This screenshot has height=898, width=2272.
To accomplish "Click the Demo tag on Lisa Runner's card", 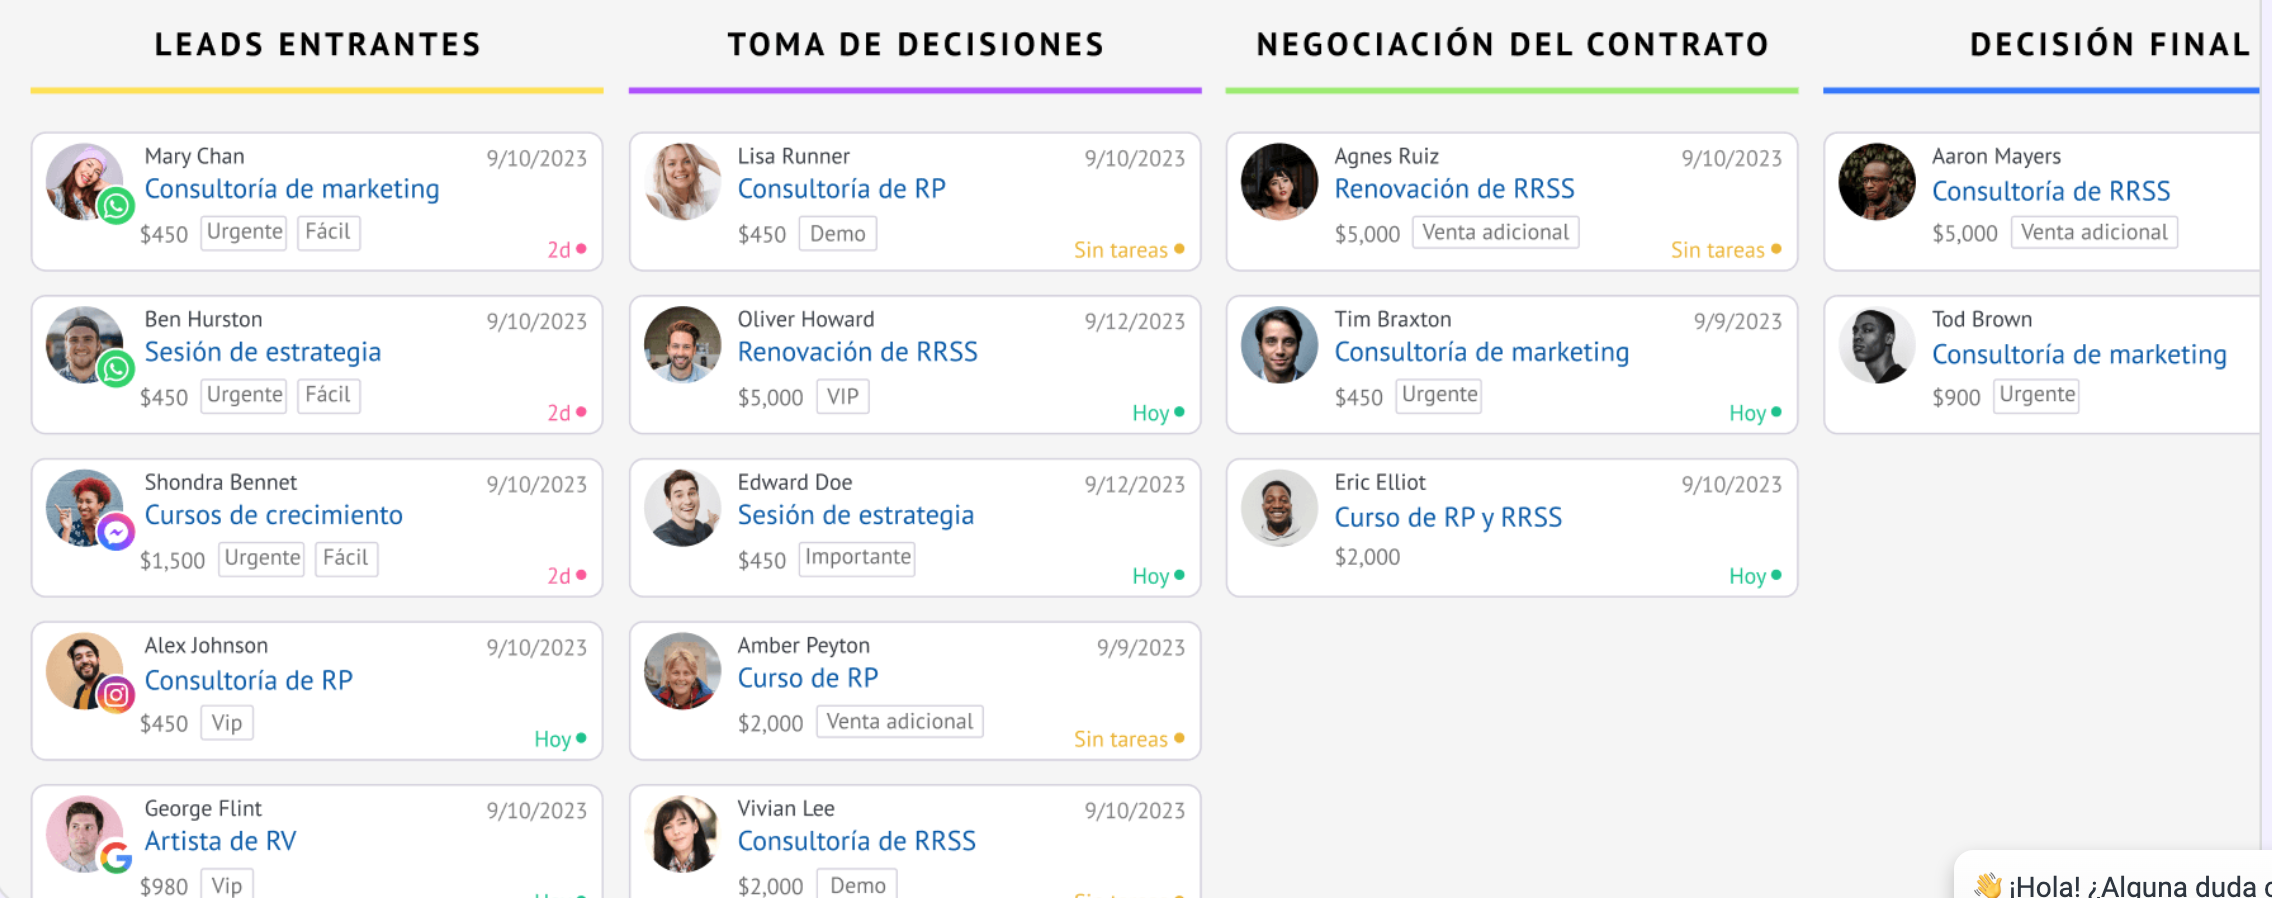I will [x=837, y=234].
